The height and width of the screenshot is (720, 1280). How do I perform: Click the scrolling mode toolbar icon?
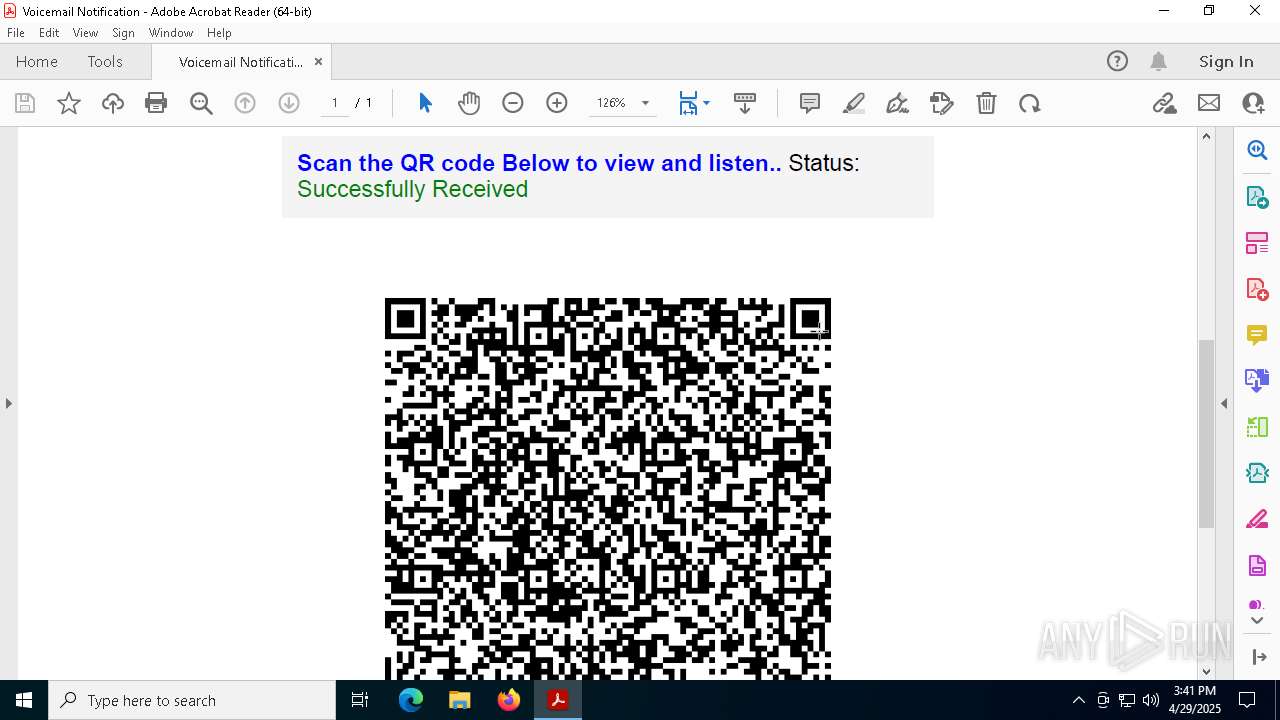coord(745,103)
